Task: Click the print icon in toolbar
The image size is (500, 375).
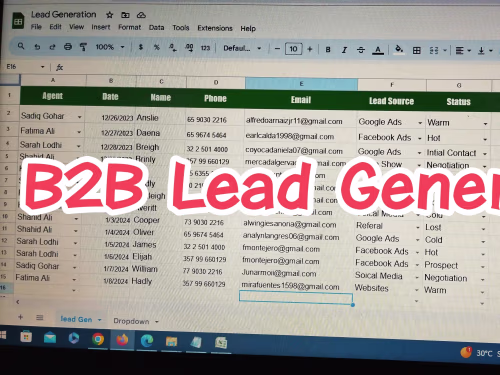Action: click(68, 47)
